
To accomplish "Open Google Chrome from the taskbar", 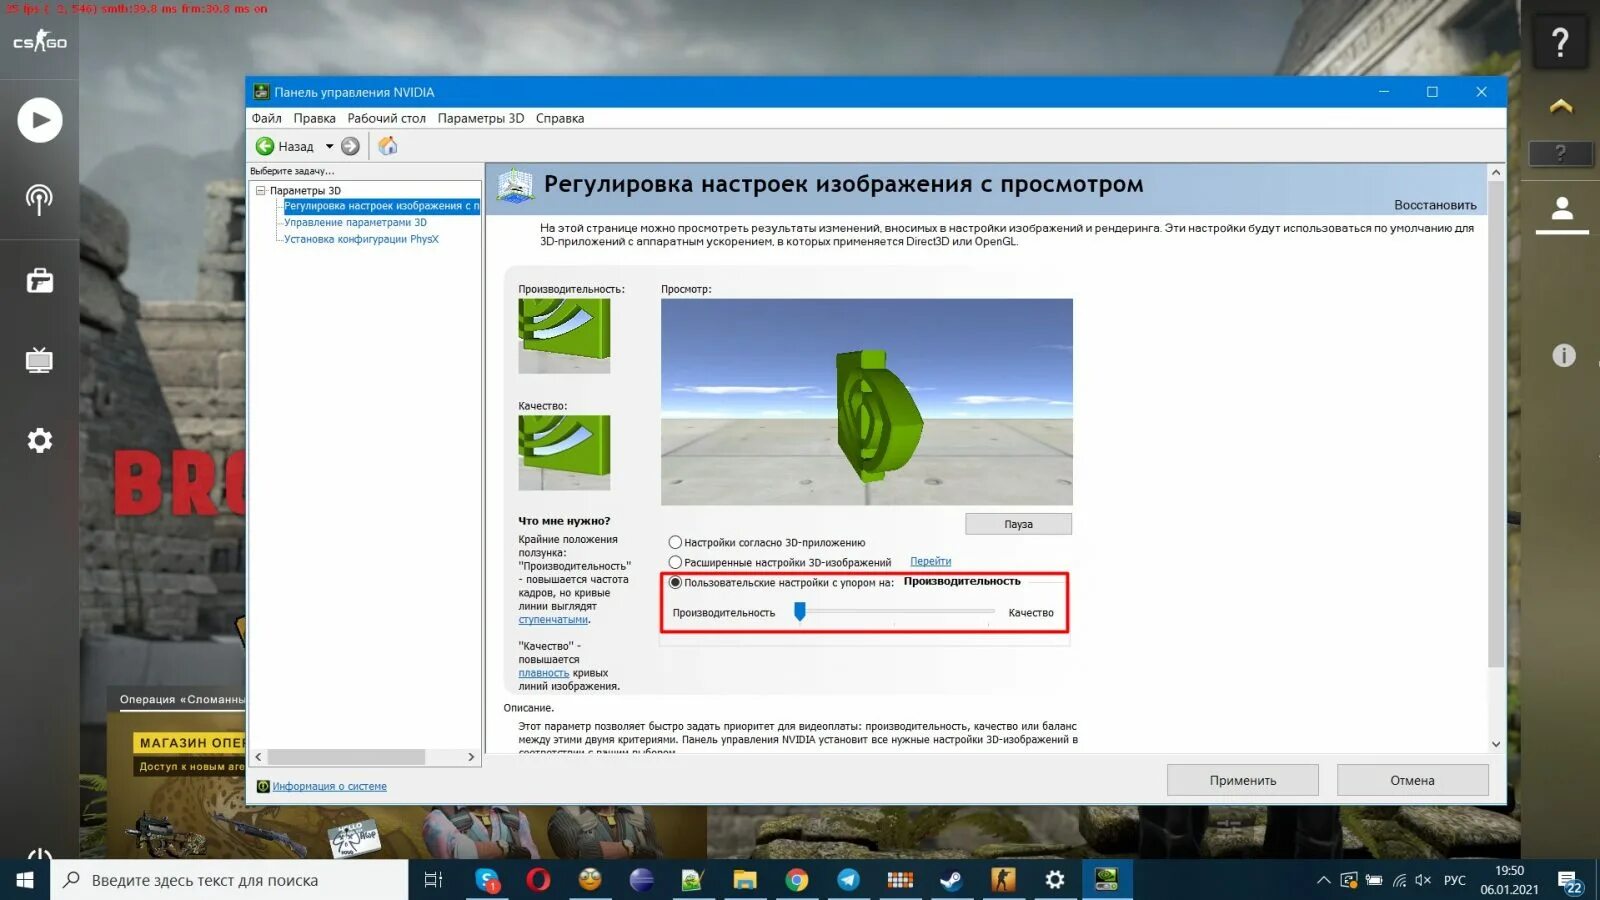I will 797,880.
